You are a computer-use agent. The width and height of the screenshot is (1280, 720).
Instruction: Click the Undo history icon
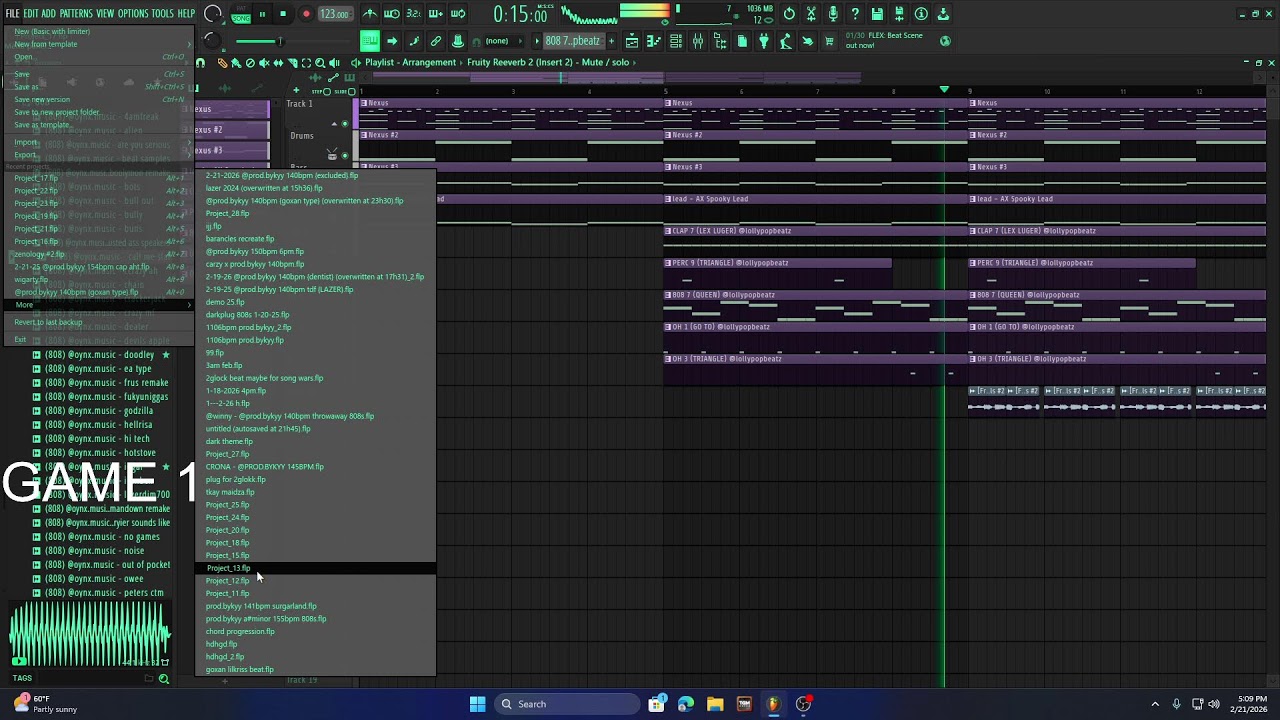789,14
